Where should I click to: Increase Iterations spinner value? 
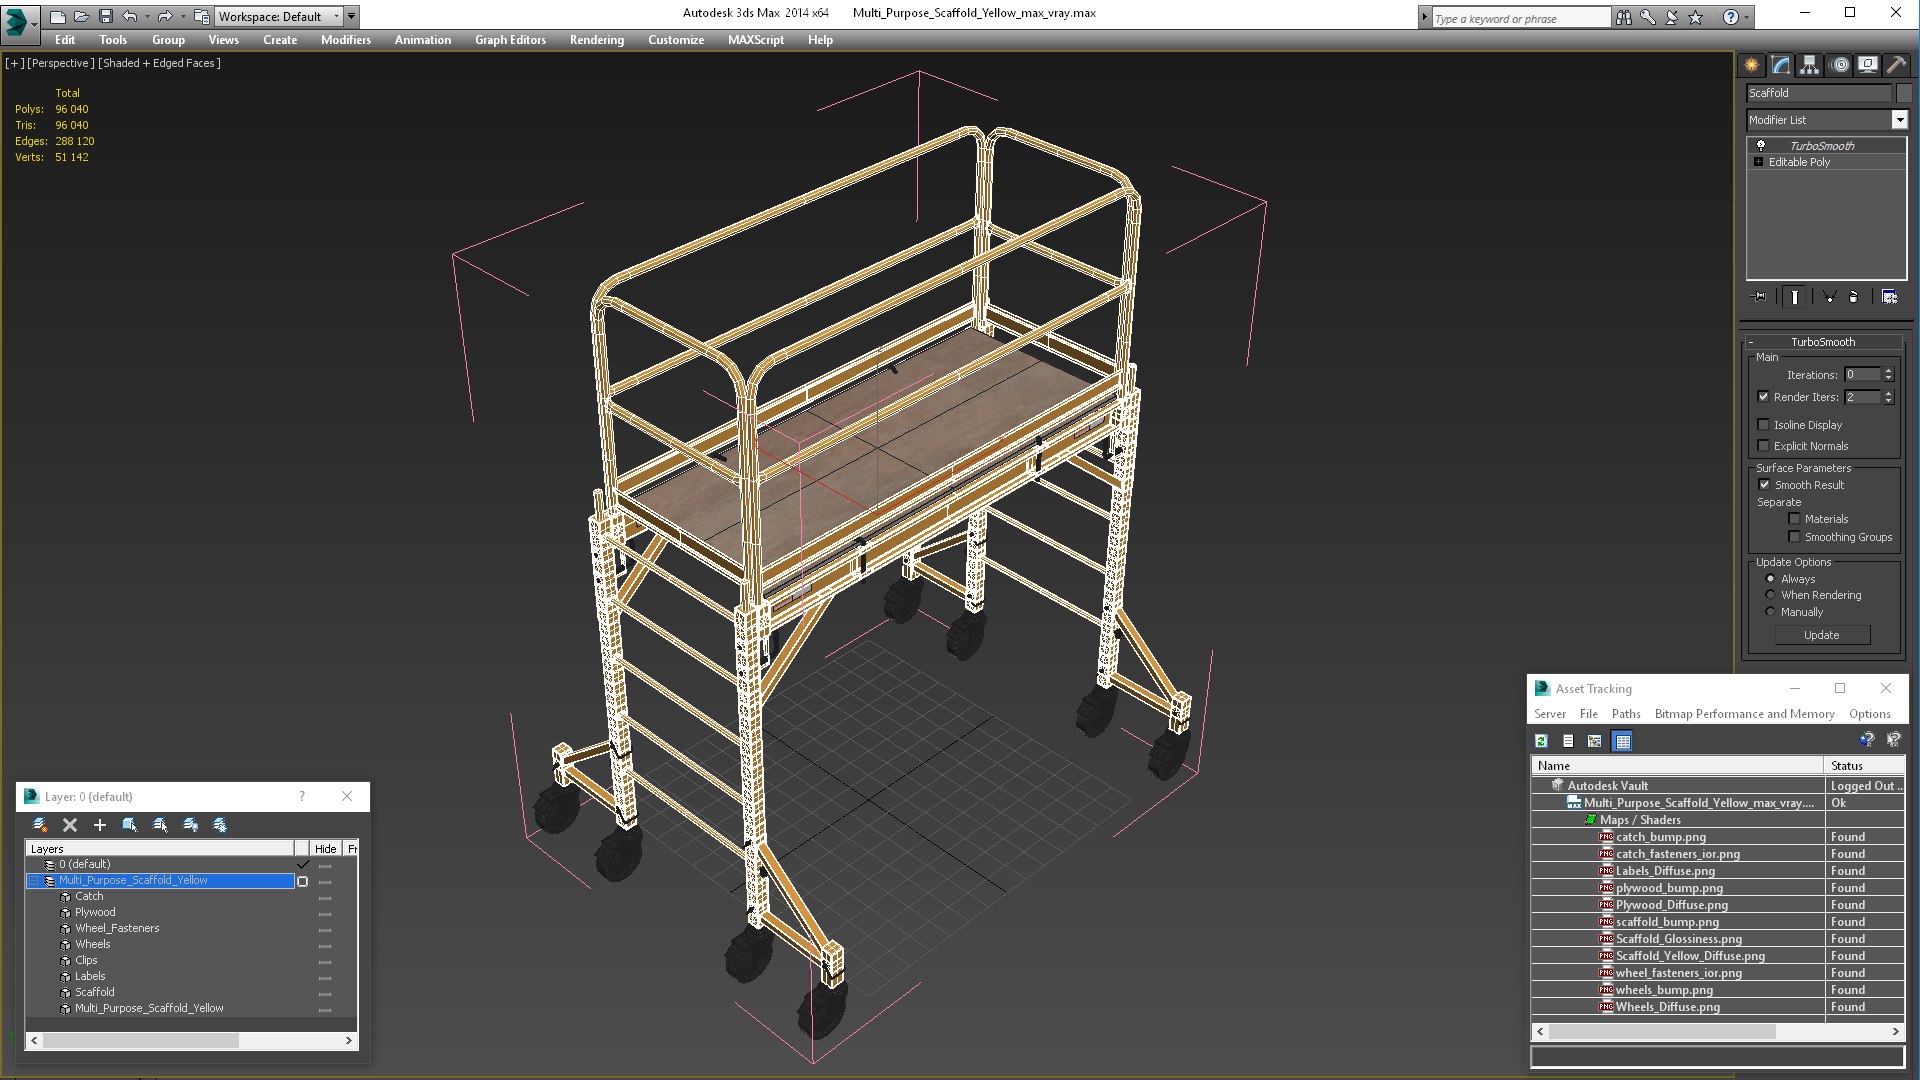tap(1888, 371)
